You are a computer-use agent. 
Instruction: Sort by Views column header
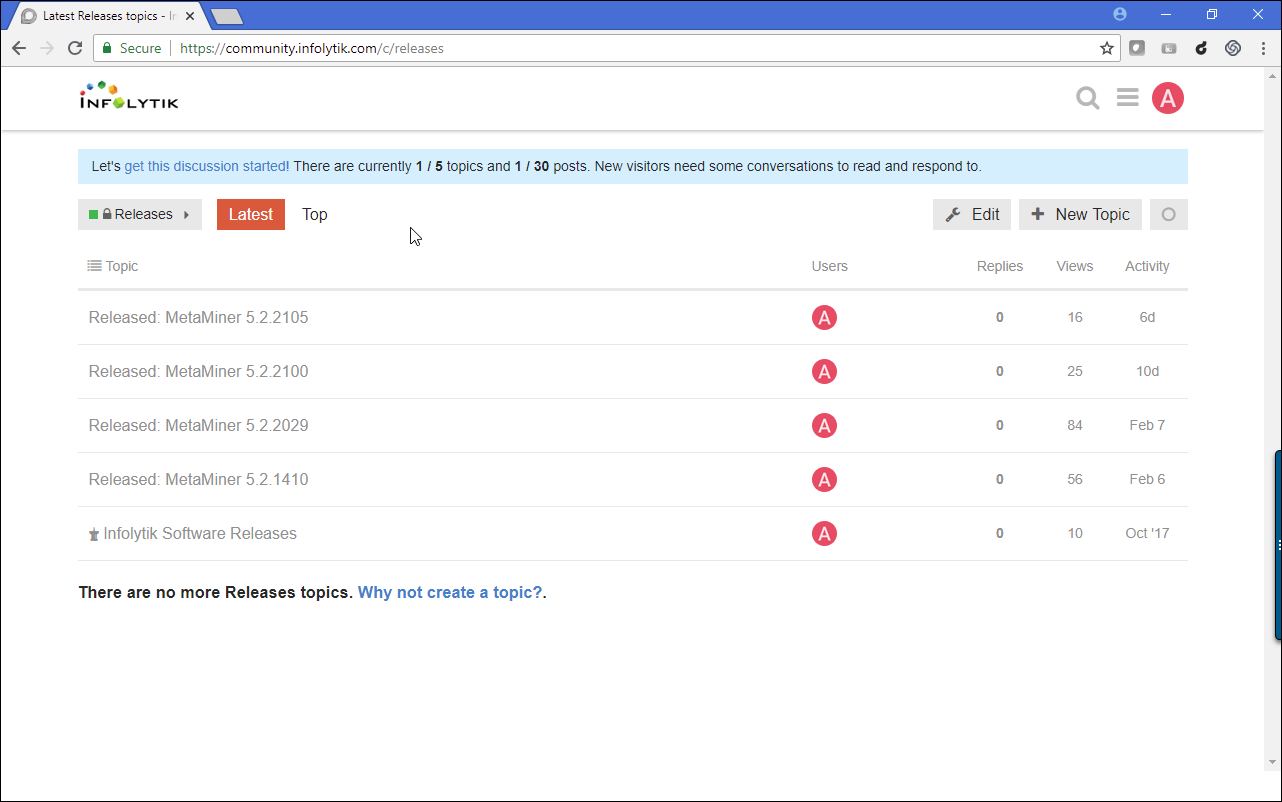pyautogui.click(x=1075, y=266)
